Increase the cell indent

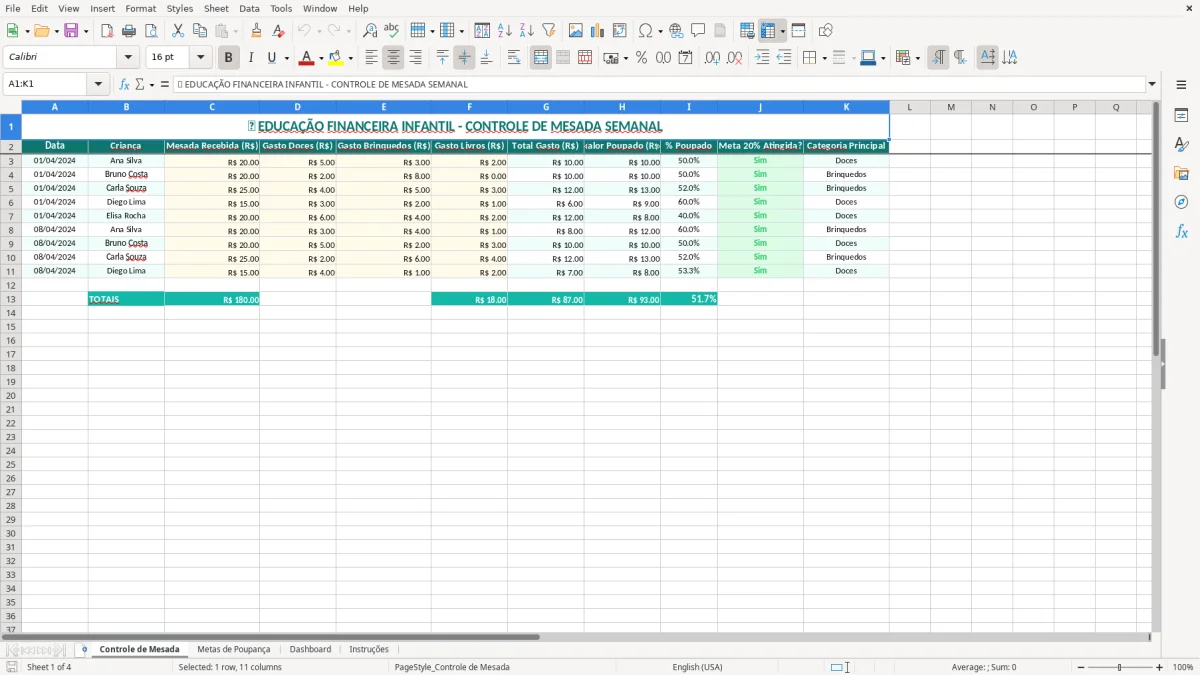(x=762, y=58)
